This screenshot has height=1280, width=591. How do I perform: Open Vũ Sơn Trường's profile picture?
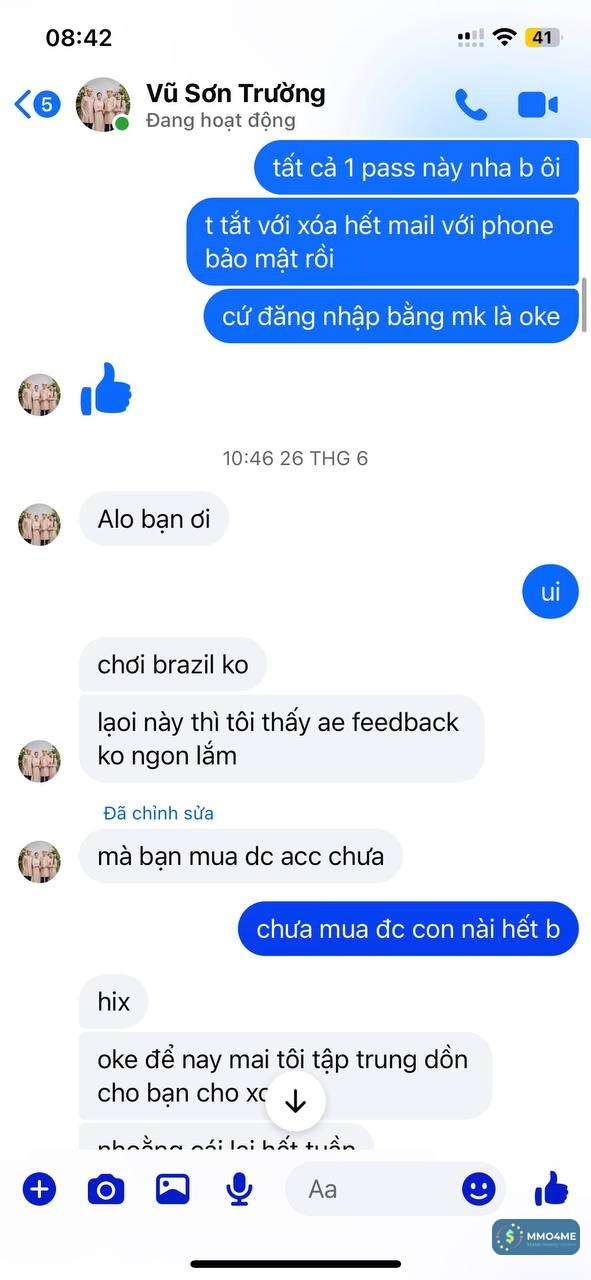pos(103,104)
